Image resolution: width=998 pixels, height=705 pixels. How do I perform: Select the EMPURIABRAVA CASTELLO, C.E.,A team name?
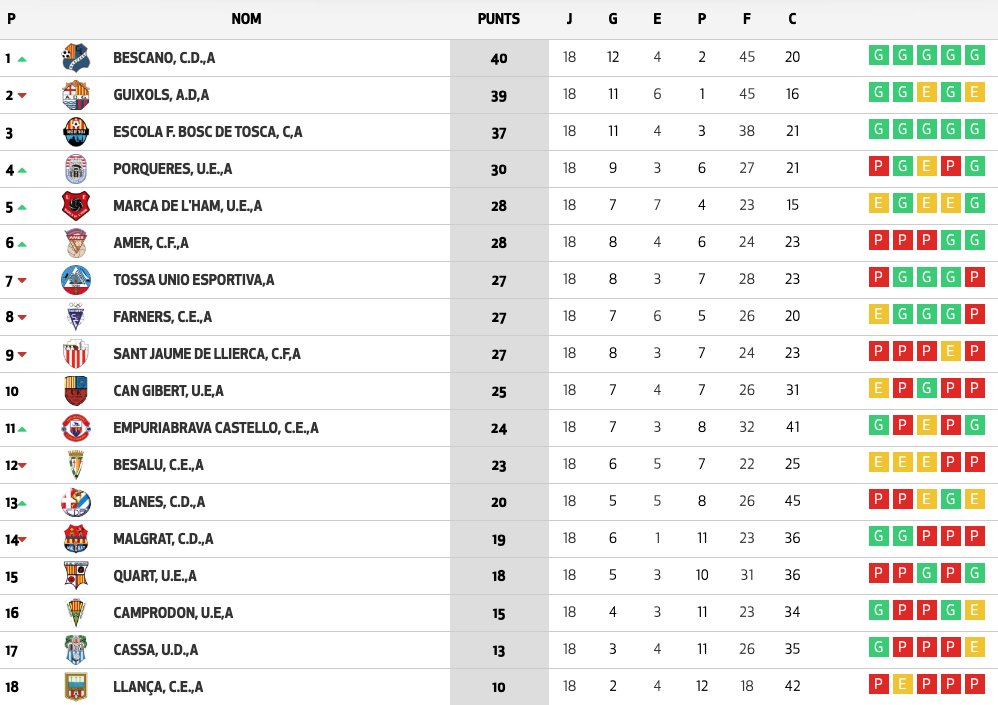pyautogui.click(x=216, y=428)
